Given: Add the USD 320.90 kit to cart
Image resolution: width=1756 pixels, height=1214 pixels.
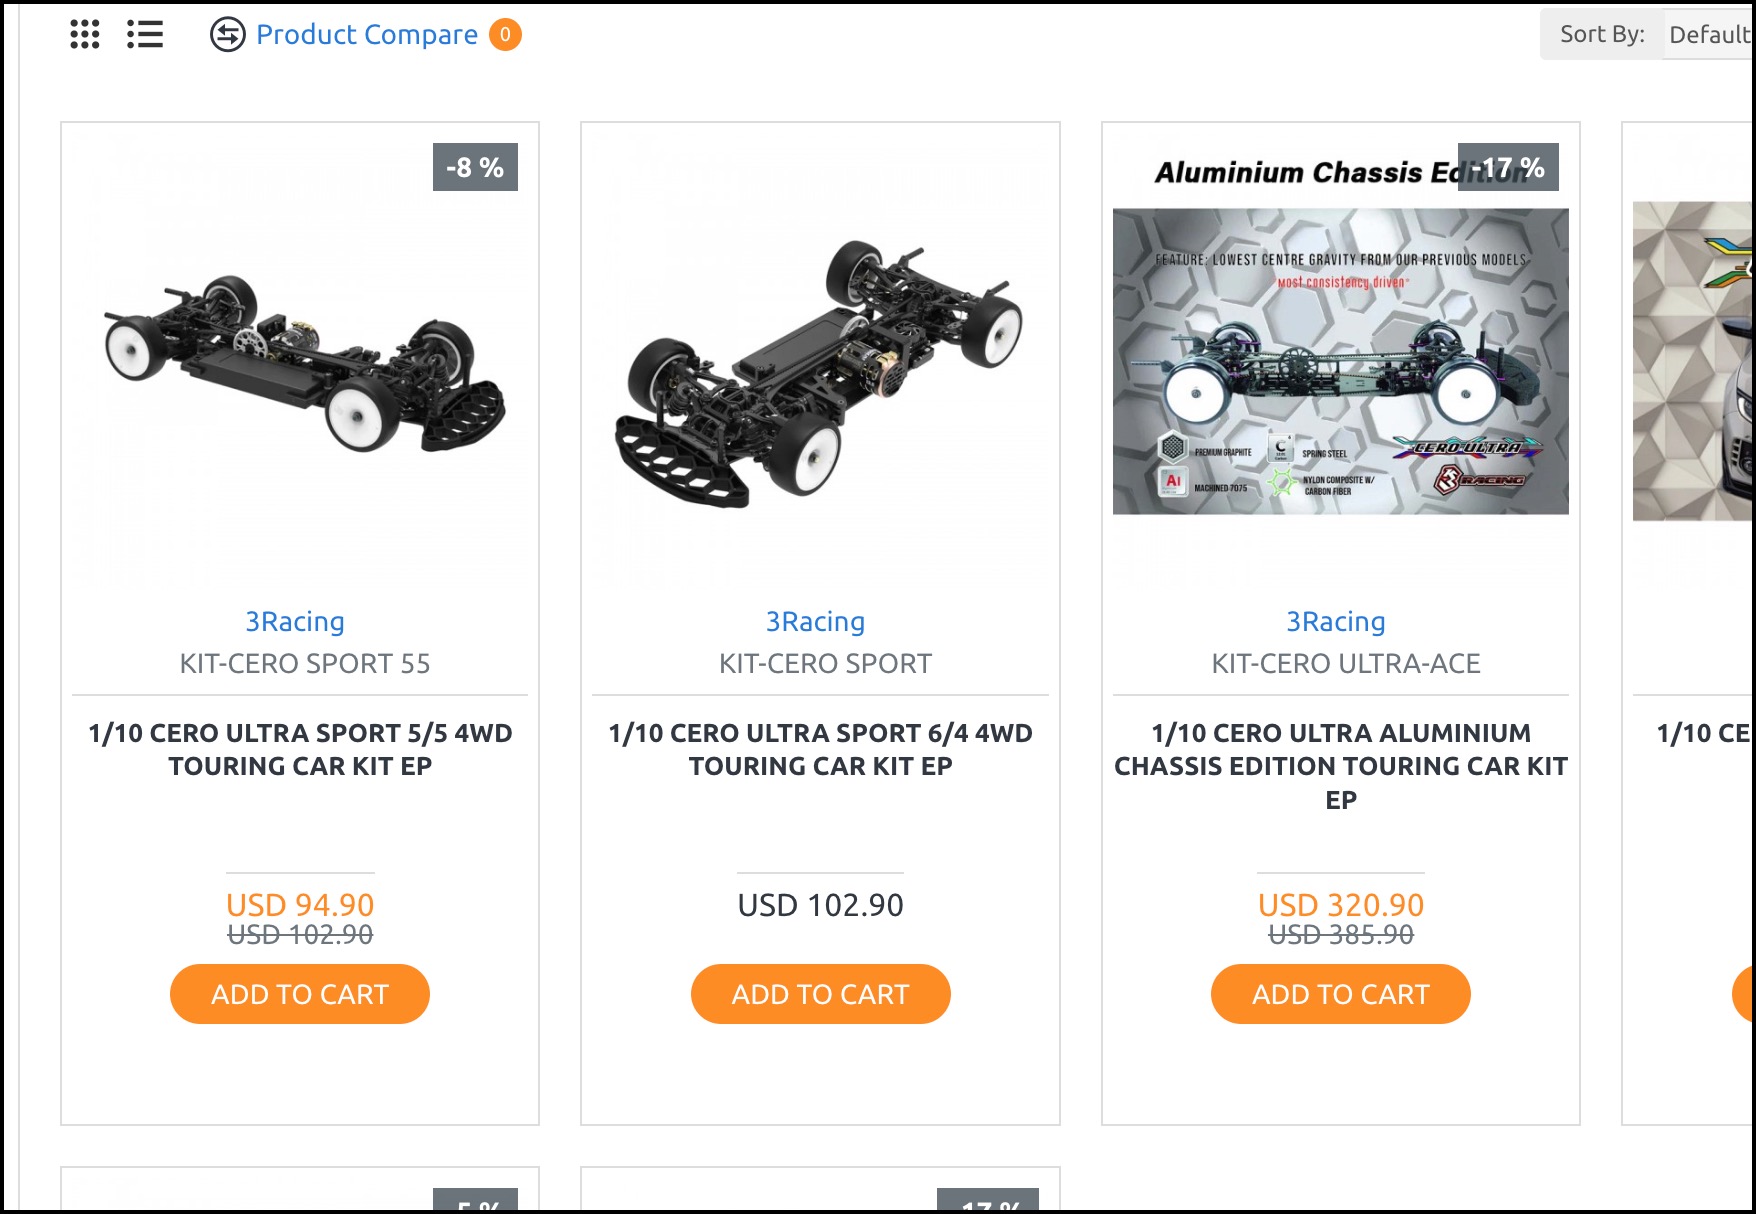Looking at the screenshot, I should coord(1341,994).
